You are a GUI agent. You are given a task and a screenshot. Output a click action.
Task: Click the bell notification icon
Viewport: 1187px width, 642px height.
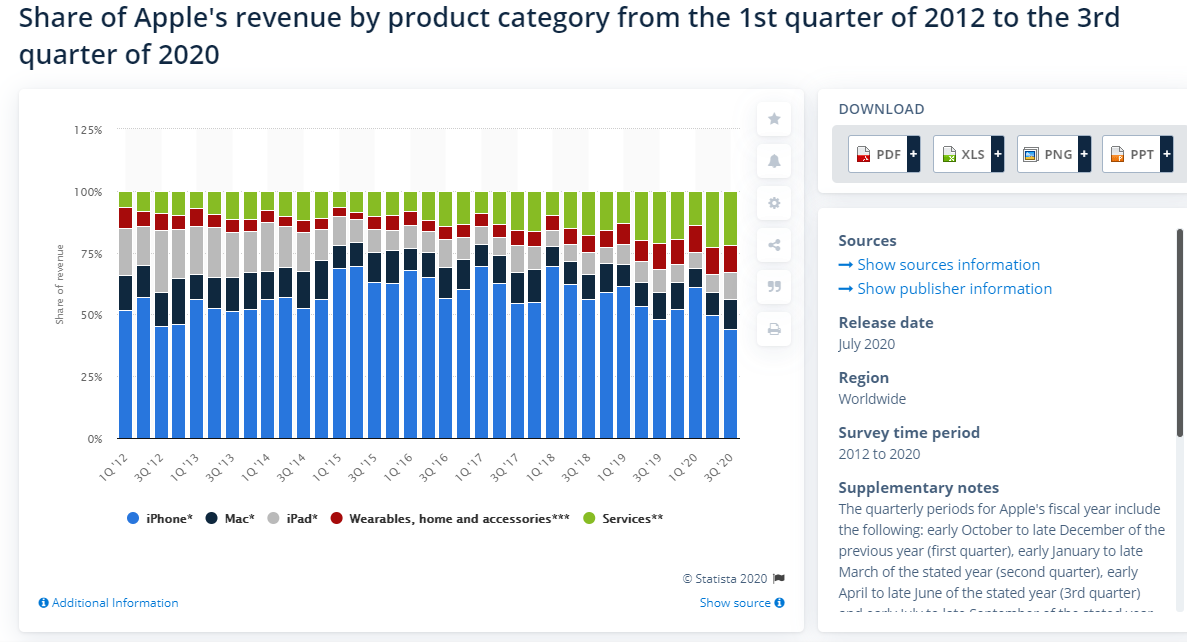[774, 160]
